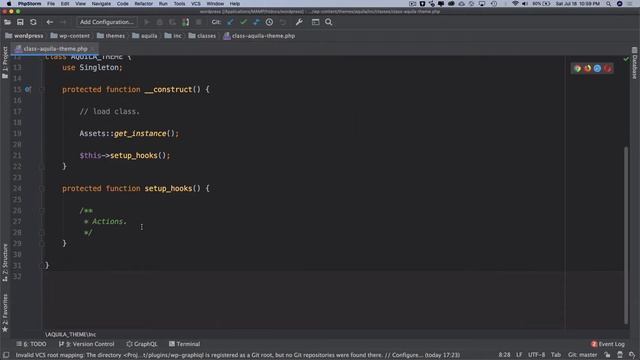
Task: Click the Search Everywhere magnifier icon
Action: pyautogui.click(x=329, y=22)
